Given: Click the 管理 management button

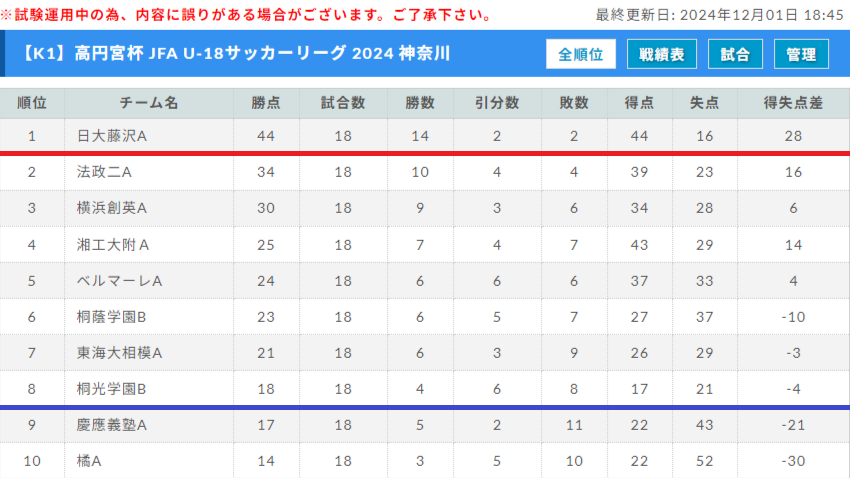Looking at the screenshot, I should click(801, 54).
